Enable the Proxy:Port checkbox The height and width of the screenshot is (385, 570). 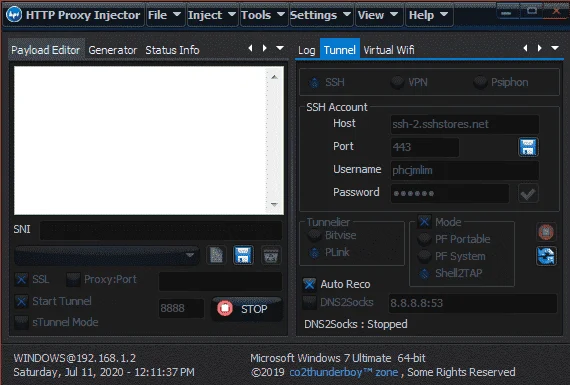(73, 279)
